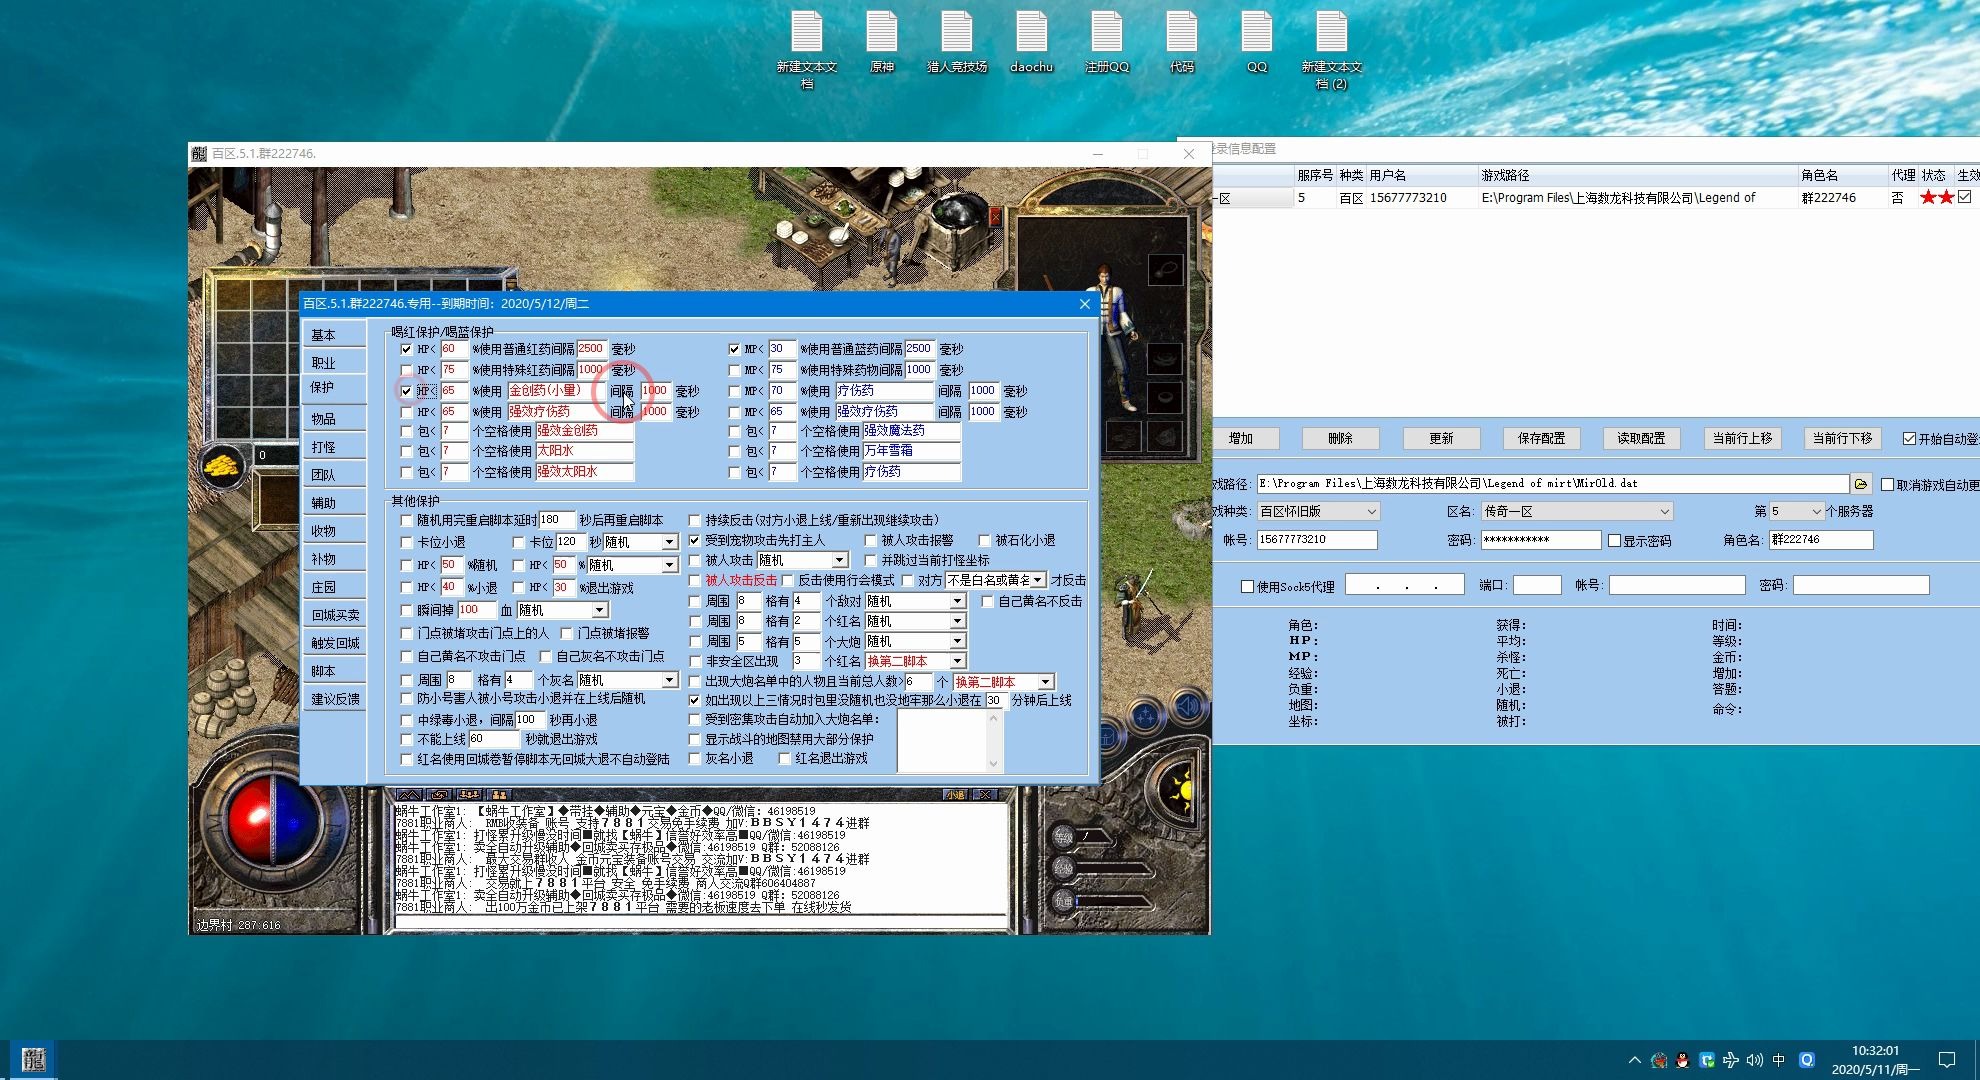Click the 当前行上移 button
This screenshot has height=1080, width=1980.
coord(1742,438)
